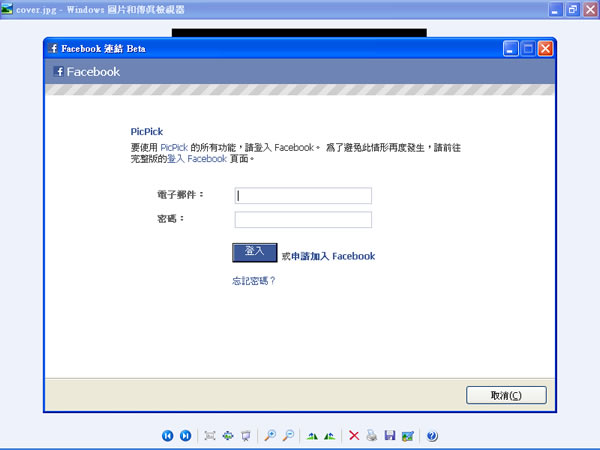Minimize the Facebook 連結 Beta dialog
The height and width of the screenshot is (450, 600).
(510, 49)
